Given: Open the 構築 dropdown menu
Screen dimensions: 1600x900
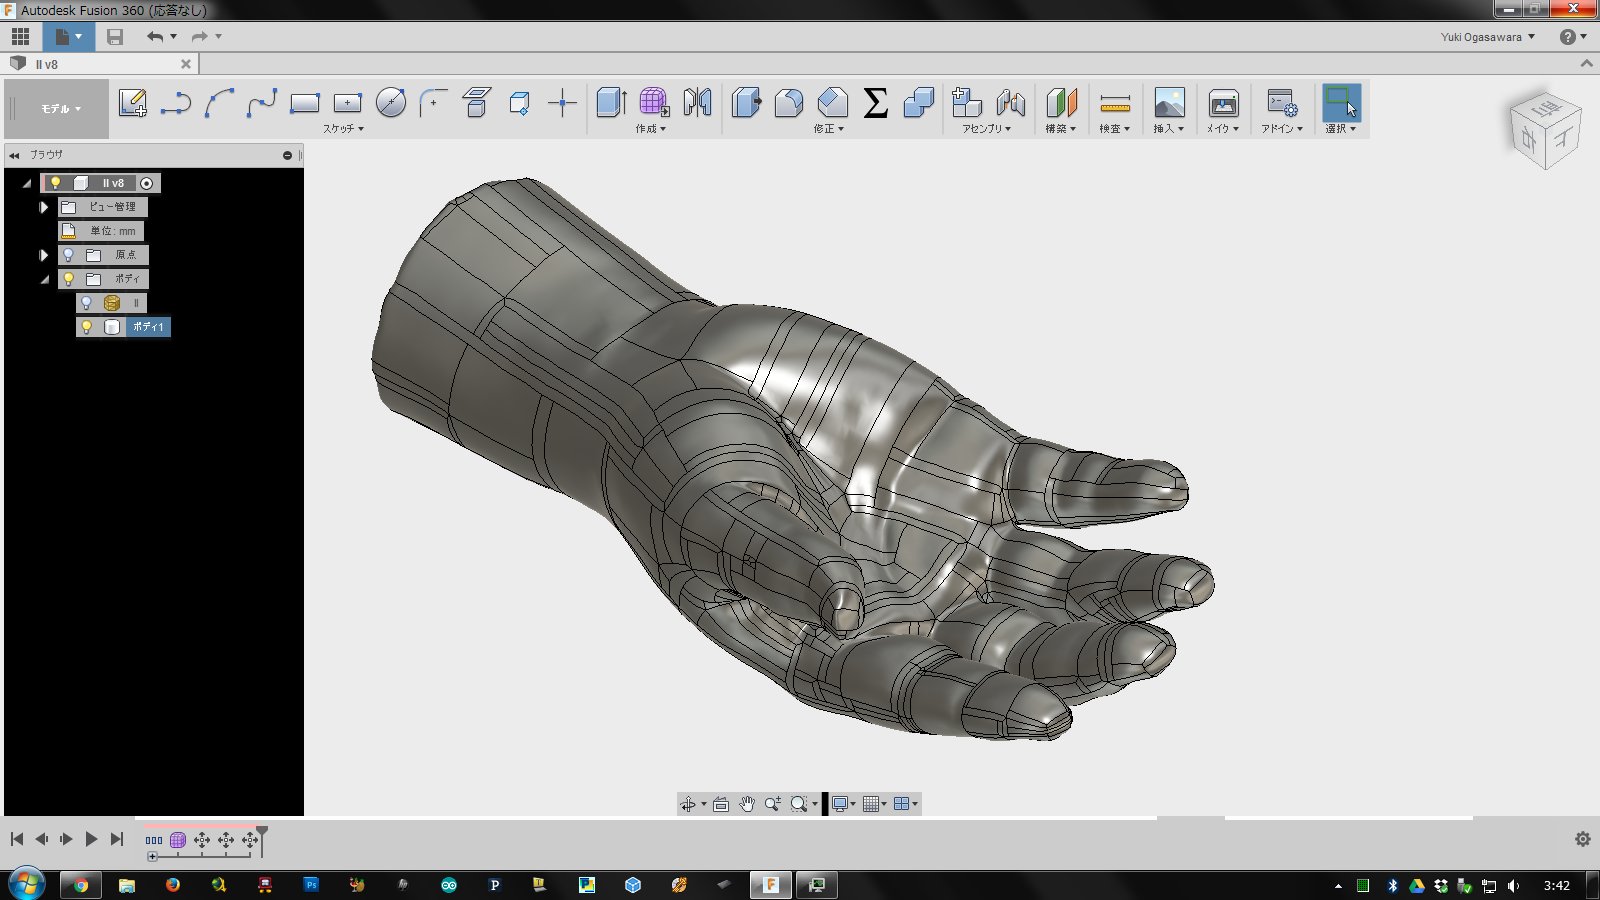Looking at the screenshot, I should [x=1061, y=129].
